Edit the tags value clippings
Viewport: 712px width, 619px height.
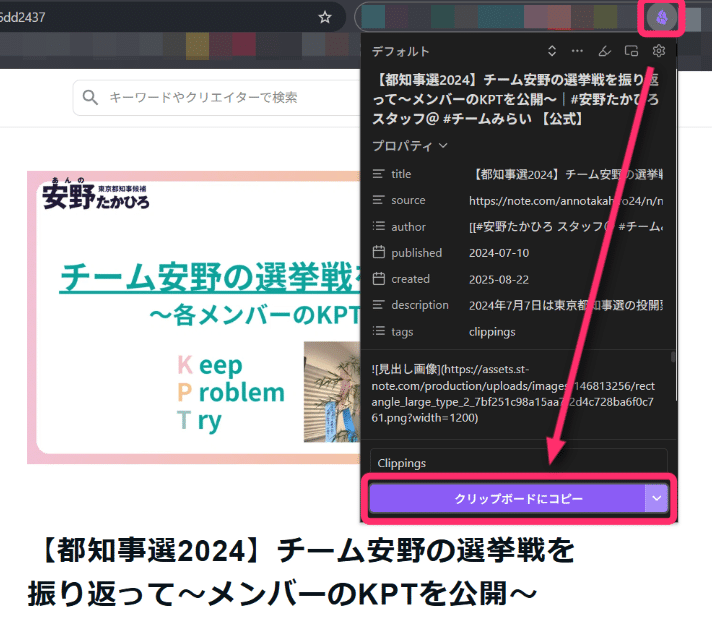click(492, 332)
